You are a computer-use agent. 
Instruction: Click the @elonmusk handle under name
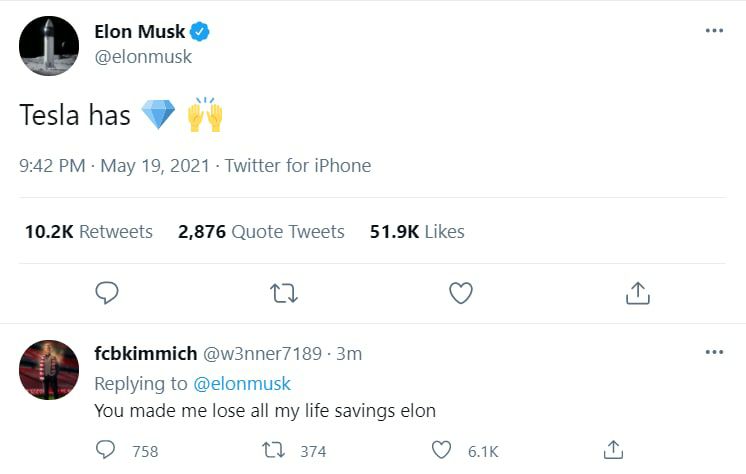pos(142,57)
